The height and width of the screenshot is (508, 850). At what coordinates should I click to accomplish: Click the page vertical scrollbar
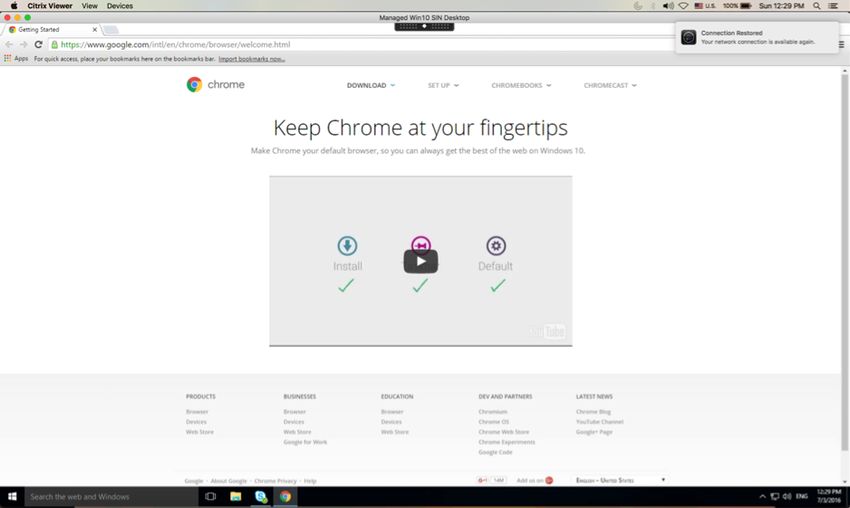[845, 260]
